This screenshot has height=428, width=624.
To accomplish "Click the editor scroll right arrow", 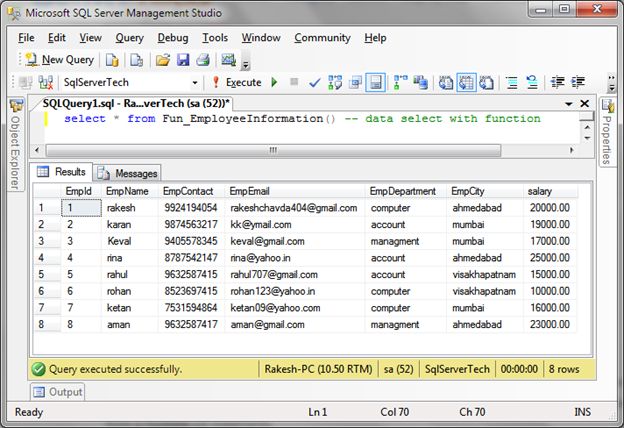I will click(572, 150).
